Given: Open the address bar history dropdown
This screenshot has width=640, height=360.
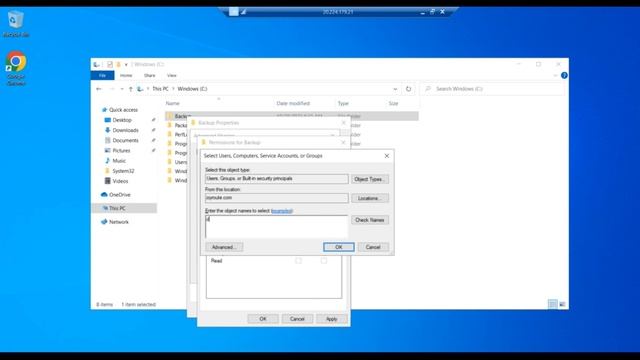Looking at the screenshot, I should click(395, 89).
